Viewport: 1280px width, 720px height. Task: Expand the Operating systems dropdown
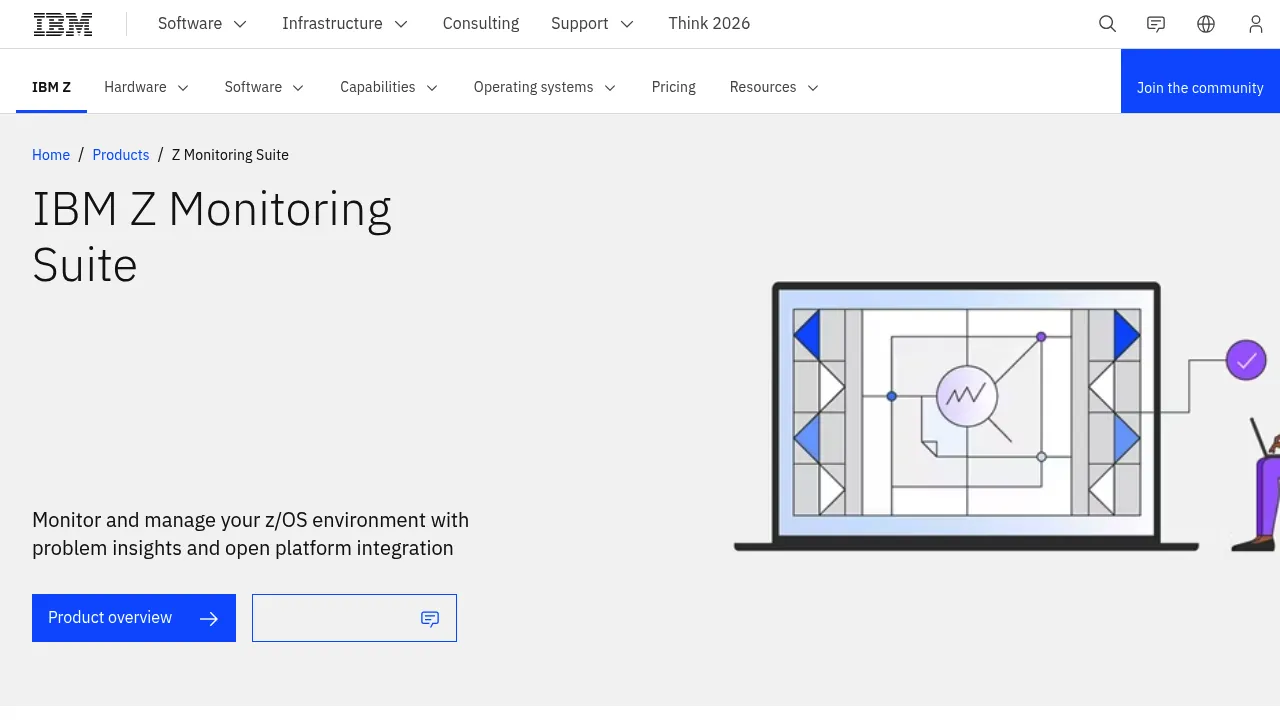(x=545, y=87)
